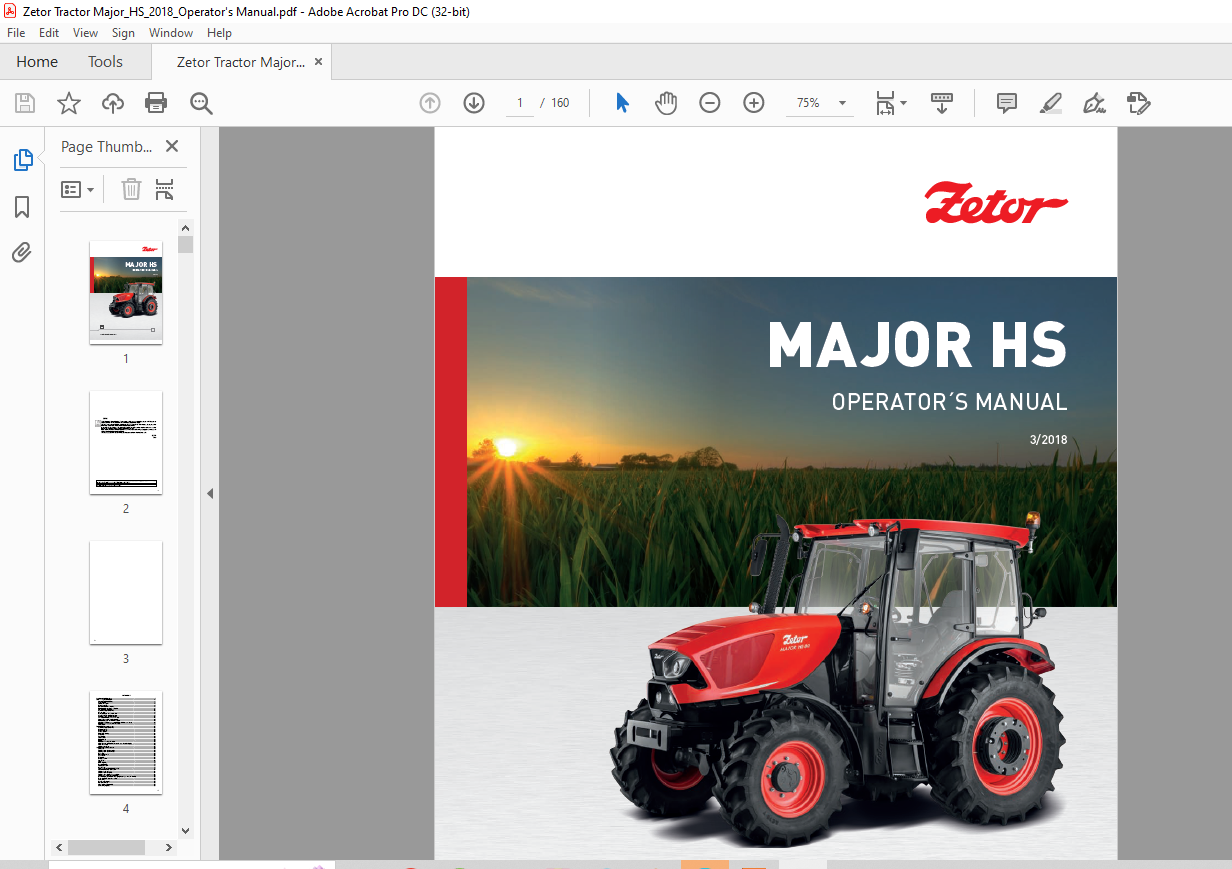Go to next page arrow
This screenshot has height=869, width=1232.
[474, 103]
